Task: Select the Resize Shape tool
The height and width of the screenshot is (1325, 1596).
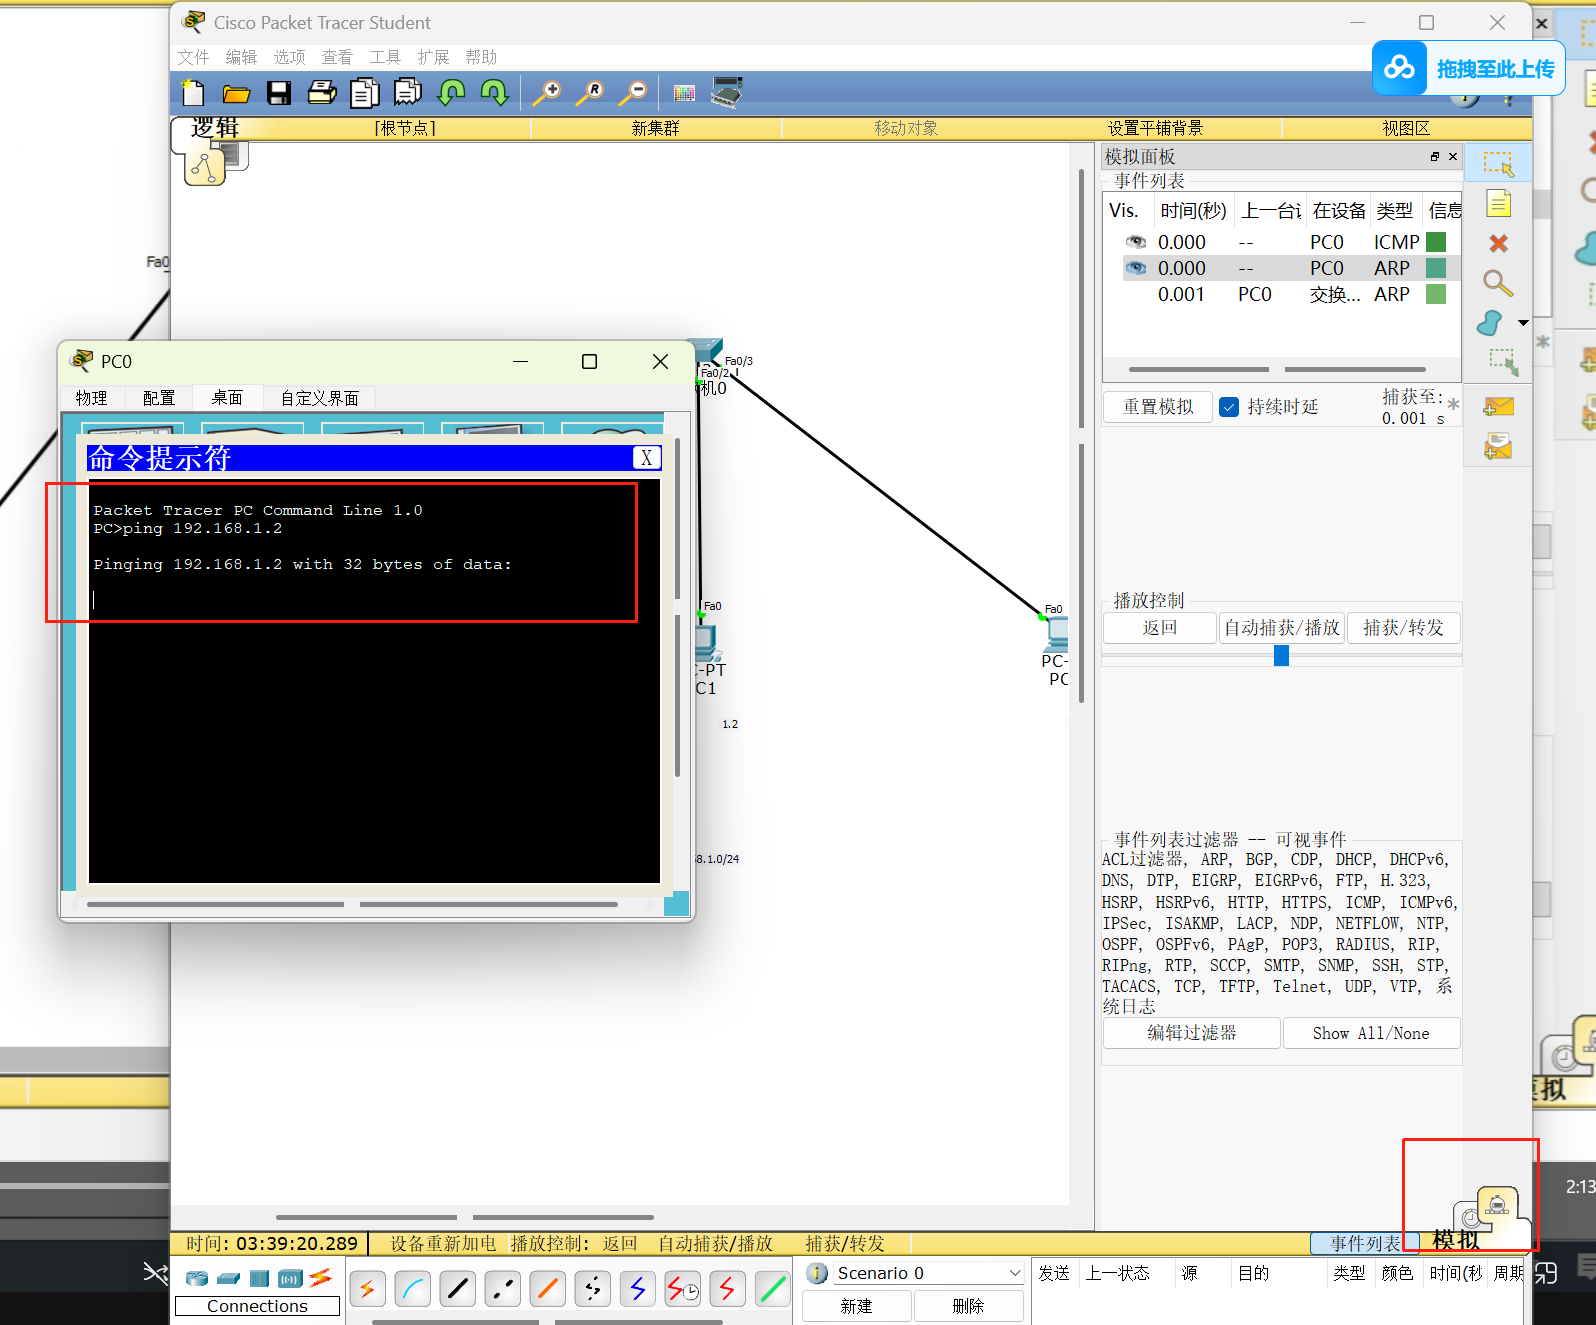Action: (x=1503, y=362)
